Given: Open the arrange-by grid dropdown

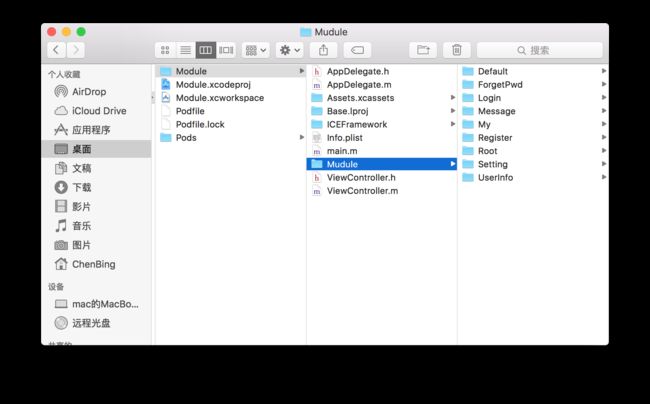Looking at the screenshot, I should pos(256,50).
